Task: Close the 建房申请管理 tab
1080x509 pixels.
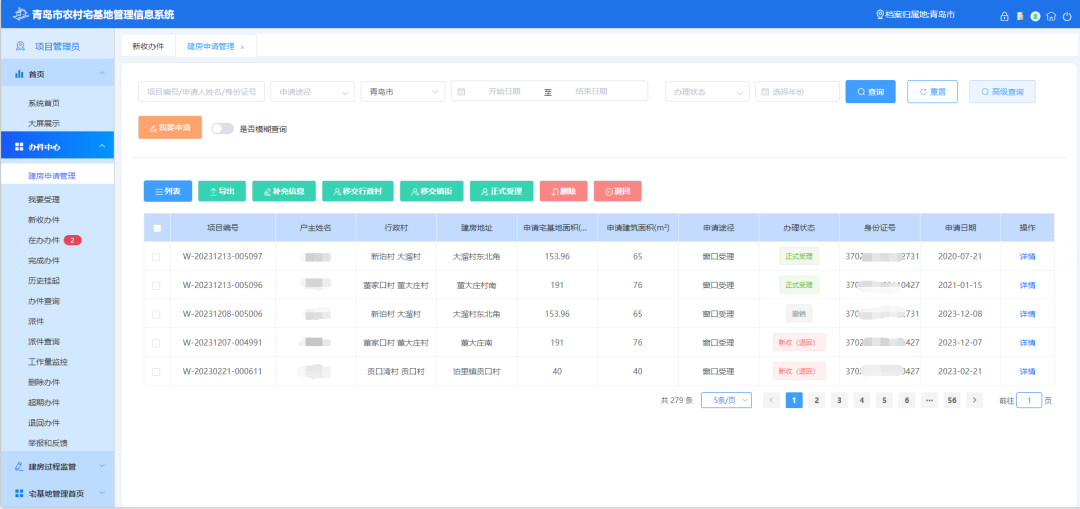Action: coord(242,47)
